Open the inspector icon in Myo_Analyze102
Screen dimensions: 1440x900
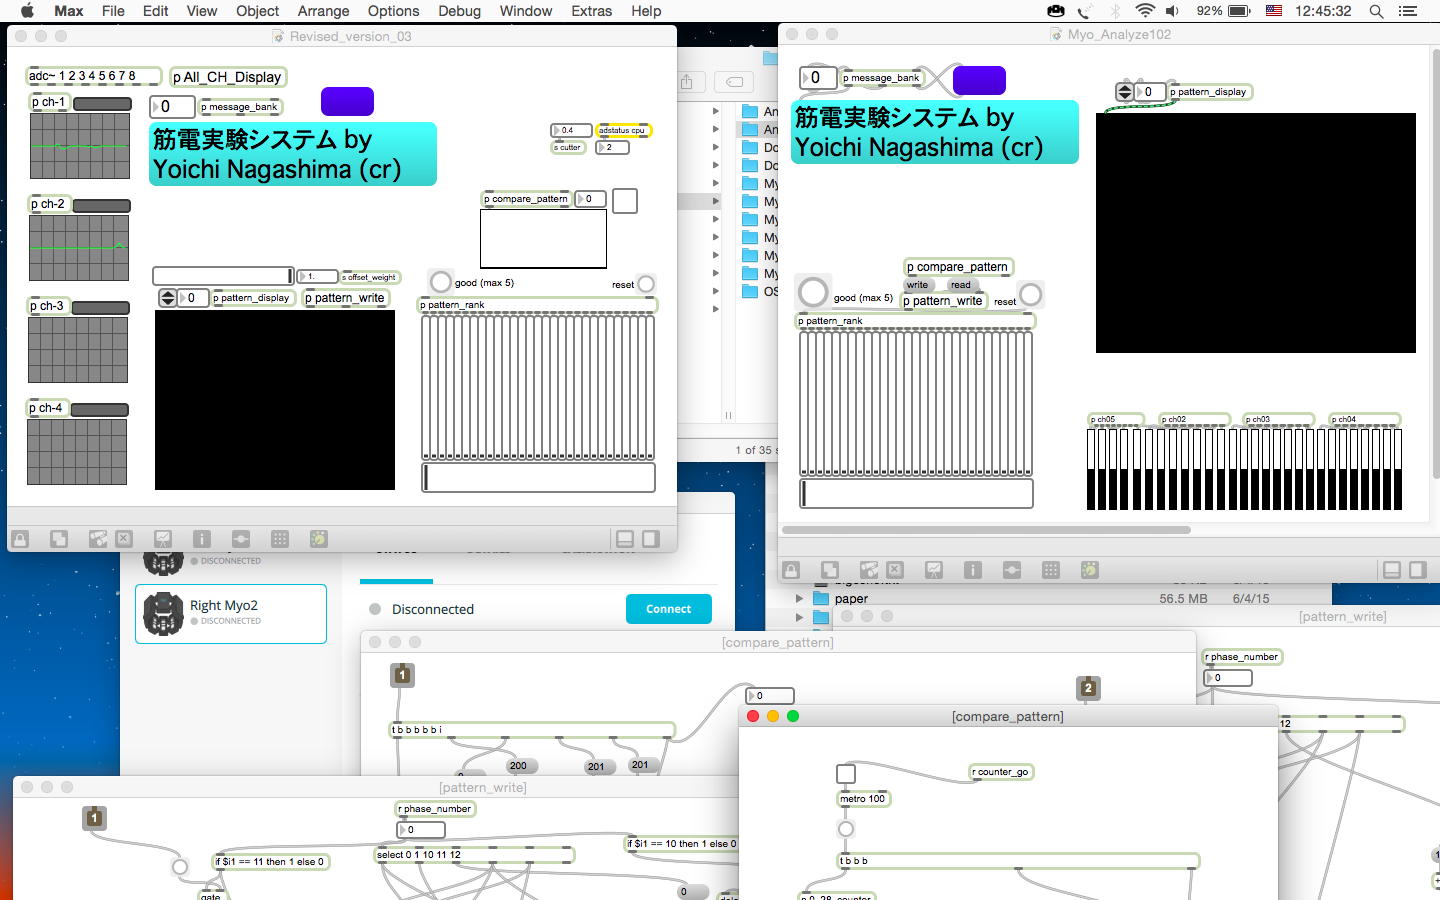coord(972,570)
